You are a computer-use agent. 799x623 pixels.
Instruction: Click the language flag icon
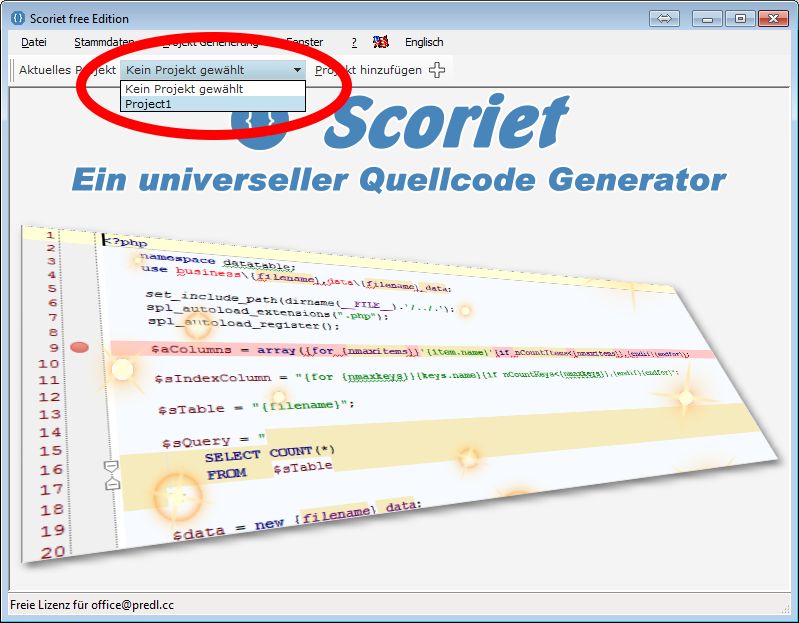click(x=381, y=42)
